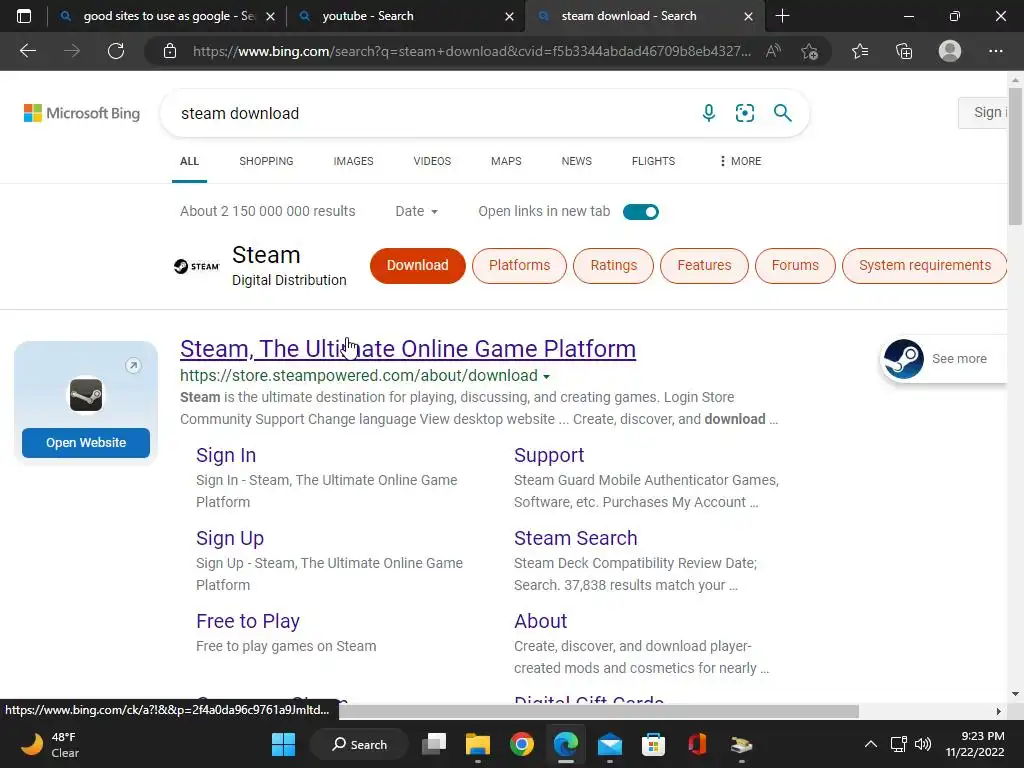This screenshot has height=768, width=1024.
Task: Click the System requirements pill button
Action: coord(924,266)
